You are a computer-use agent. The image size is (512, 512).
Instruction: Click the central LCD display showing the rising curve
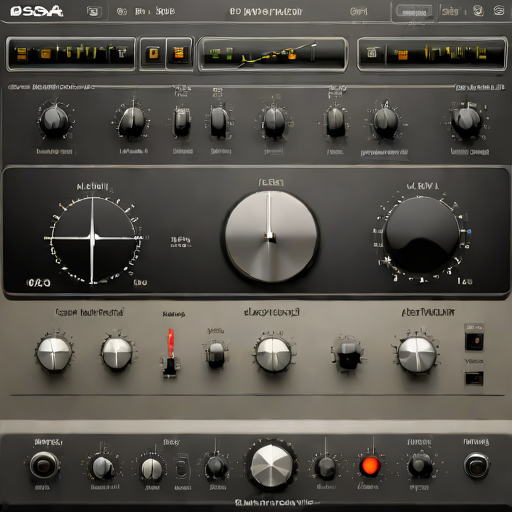click(273, 54)
